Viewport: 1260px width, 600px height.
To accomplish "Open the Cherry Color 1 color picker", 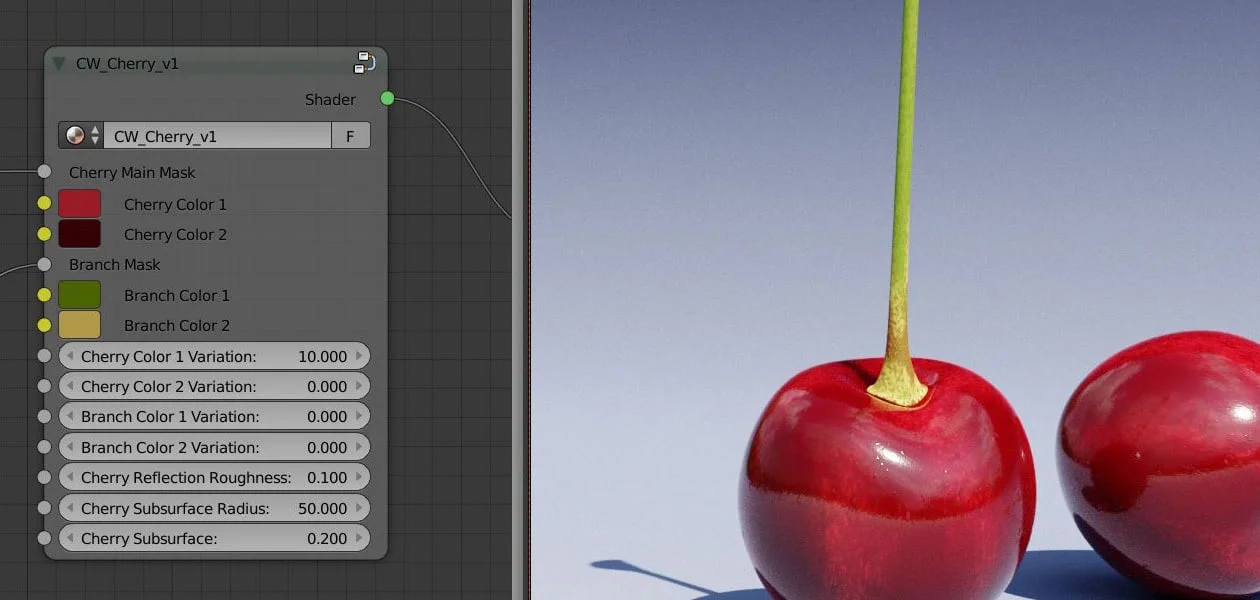I will [81, 203].
